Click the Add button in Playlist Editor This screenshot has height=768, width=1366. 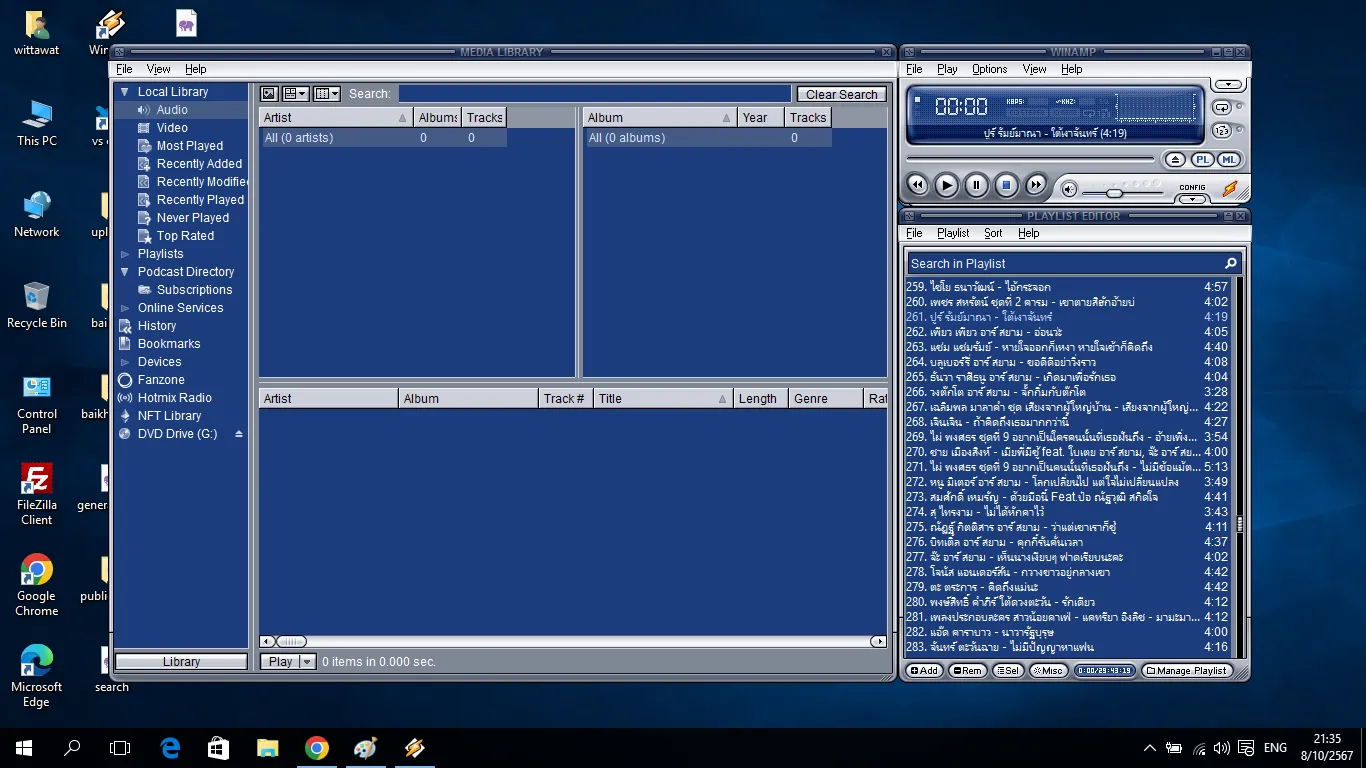[924, 671]
